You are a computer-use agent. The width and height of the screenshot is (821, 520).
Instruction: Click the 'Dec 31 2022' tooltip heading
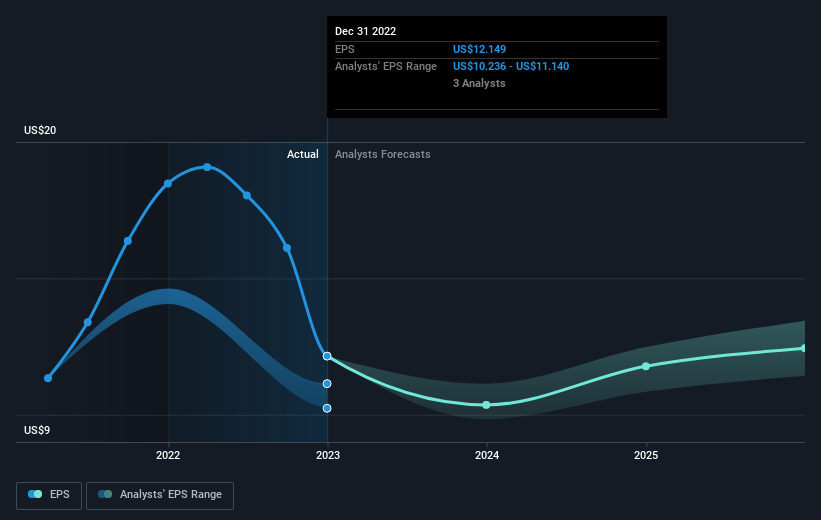coord(365,31)
